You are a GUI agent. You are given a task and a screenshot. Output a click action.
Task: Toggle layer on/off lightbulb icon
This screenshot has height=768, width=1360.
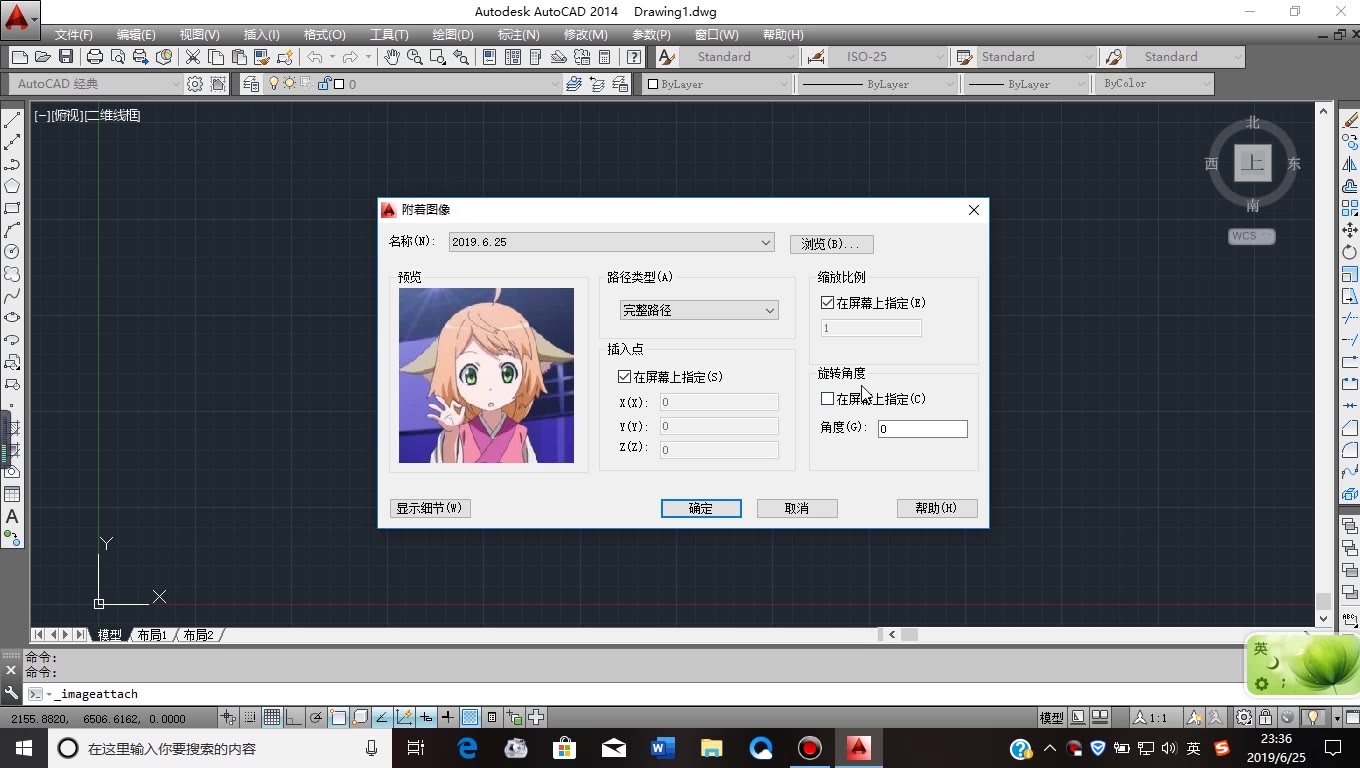coord(274,84)
